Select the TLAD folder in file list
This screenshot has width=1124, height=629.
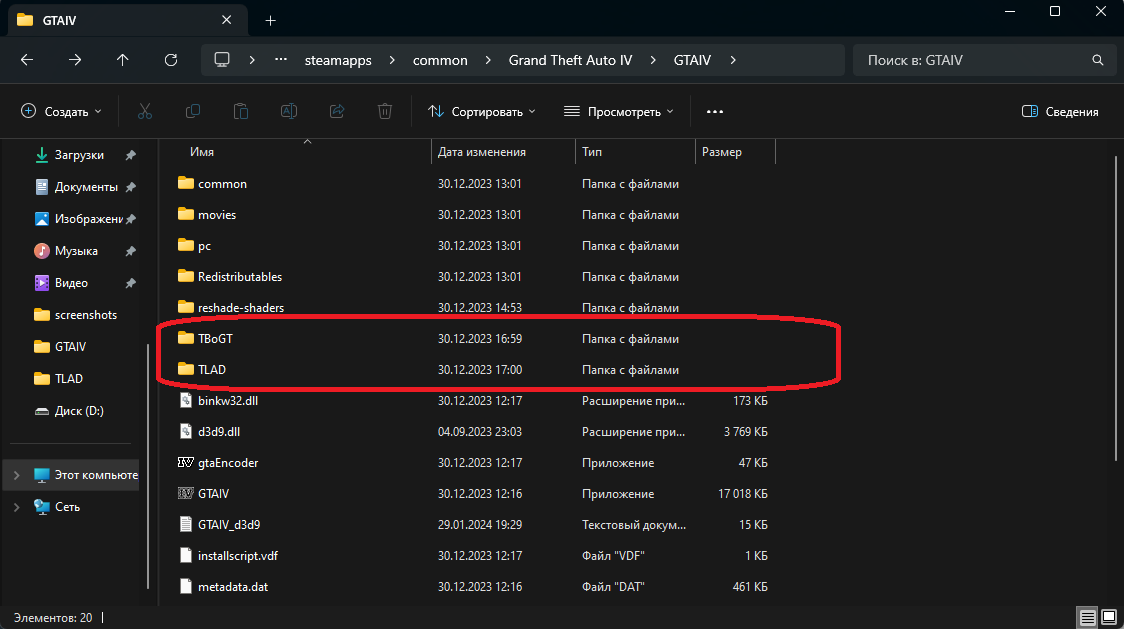473,369
